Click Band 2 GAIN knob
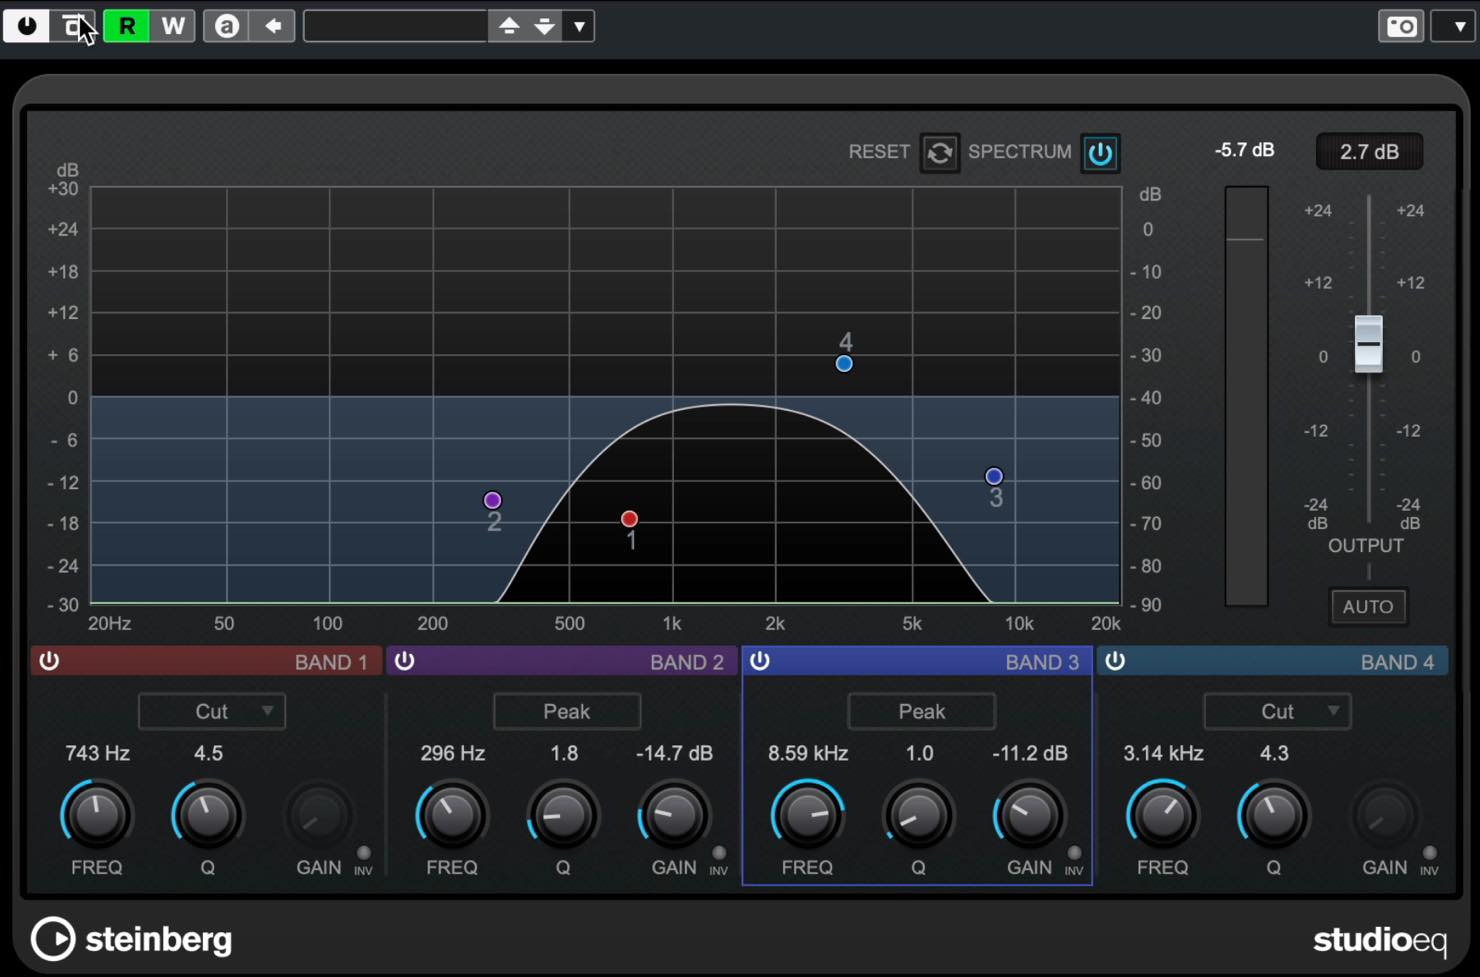This screenshot has height=977, width=1480. tap(674, 814)
